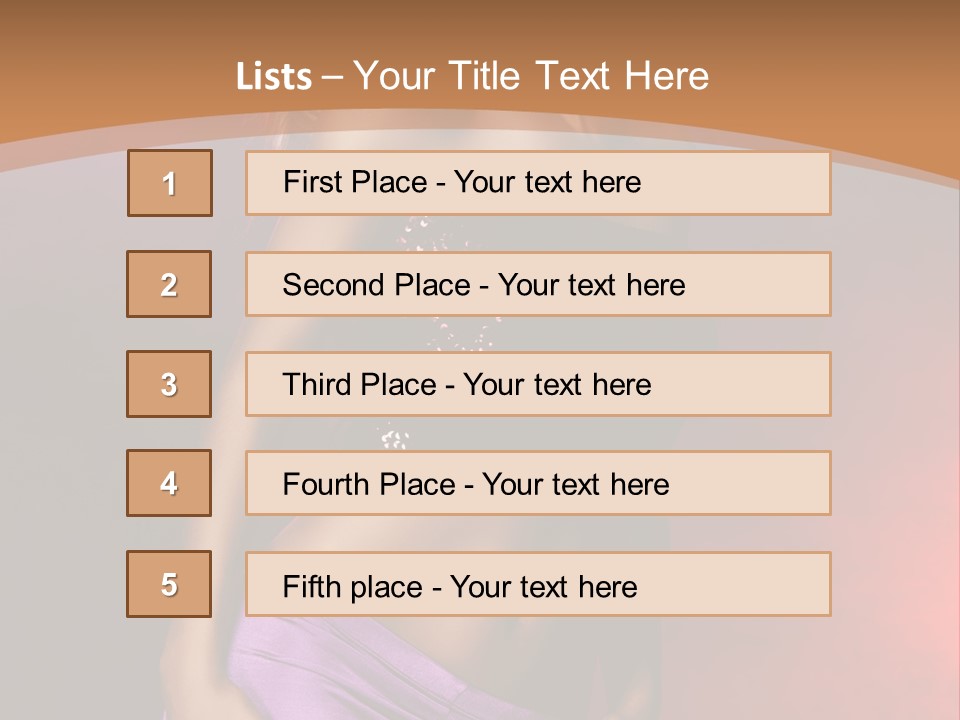Click the word "here" in the Fifth place row
Image resolution: width=960 pixels, height=720 pixels.
(x=606, y=586)
